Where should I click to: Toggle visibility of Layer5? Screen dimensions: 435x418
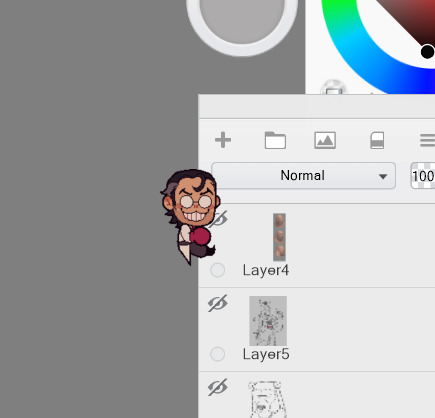point(218,303)
